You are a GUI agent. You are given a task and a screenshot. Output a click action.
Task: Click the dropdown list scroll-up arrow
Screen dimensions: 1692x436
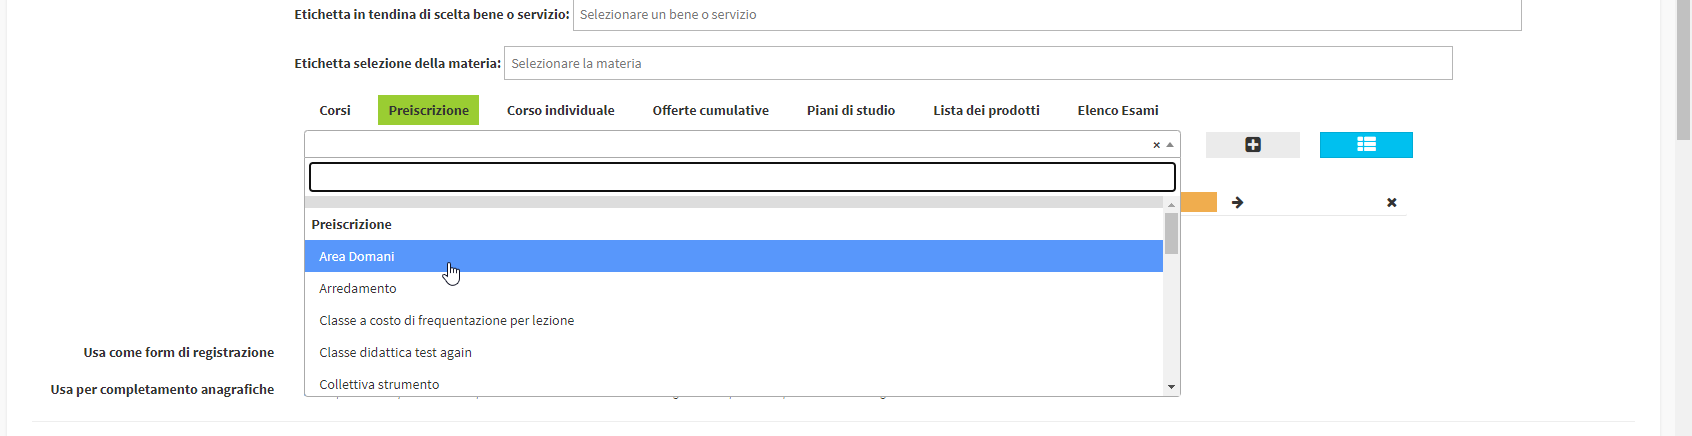[x=1171, y=205]
